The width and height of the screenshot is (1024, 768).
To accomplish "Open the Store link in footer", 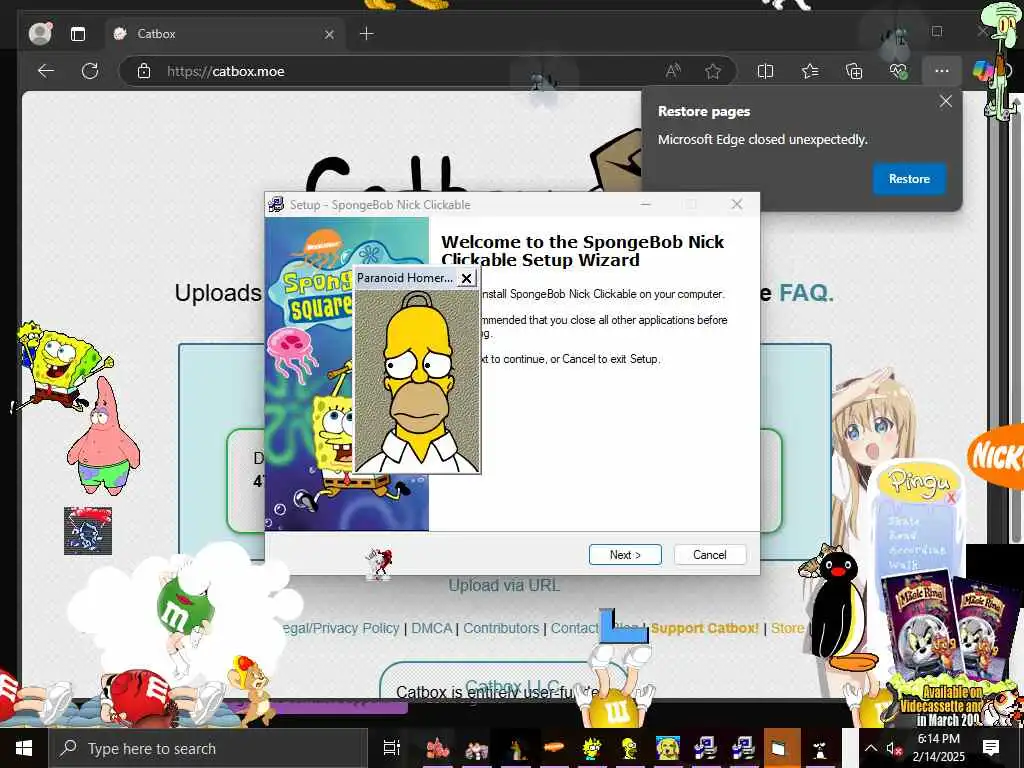I will (x=788, y=628).
